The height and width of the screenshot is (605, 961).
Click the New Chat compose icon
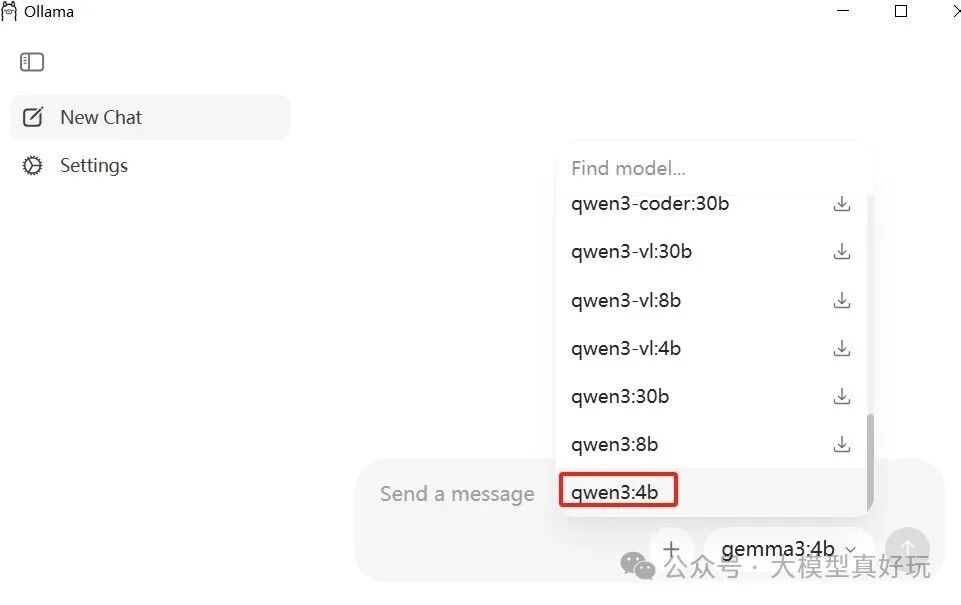[x=32, y=117]
